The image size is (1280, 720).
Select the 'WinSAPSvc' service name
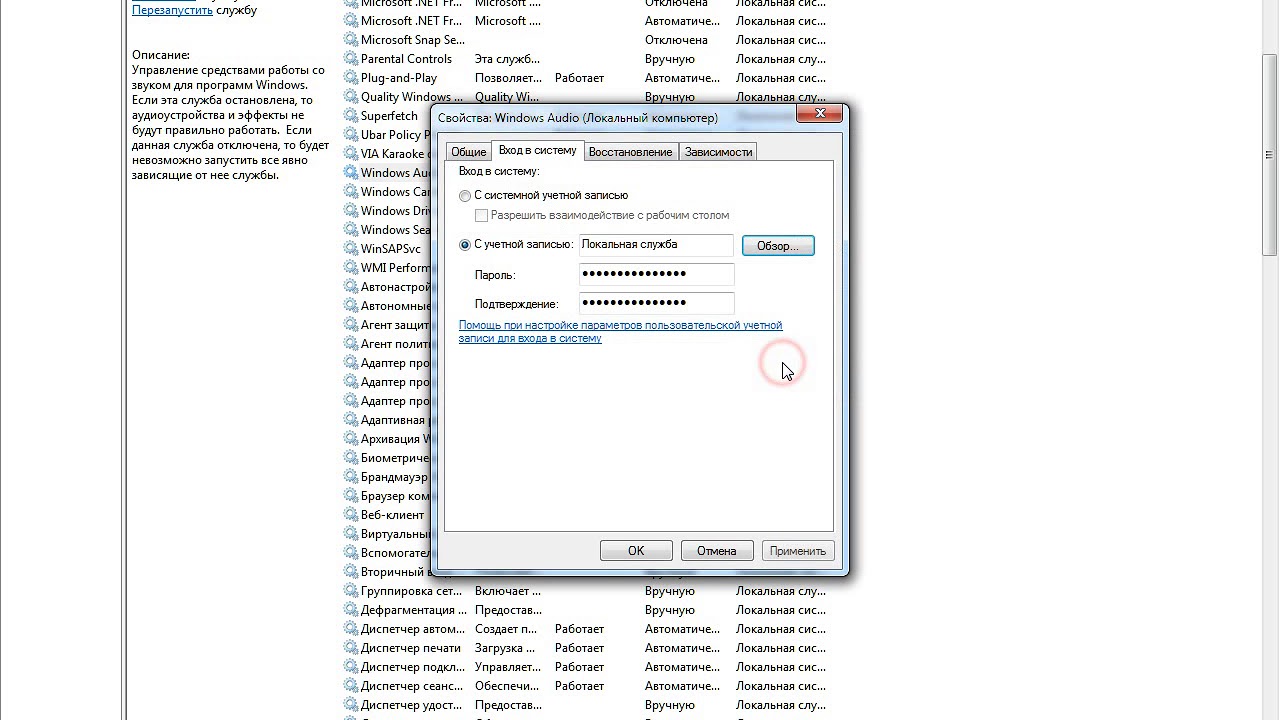[391, 249]
